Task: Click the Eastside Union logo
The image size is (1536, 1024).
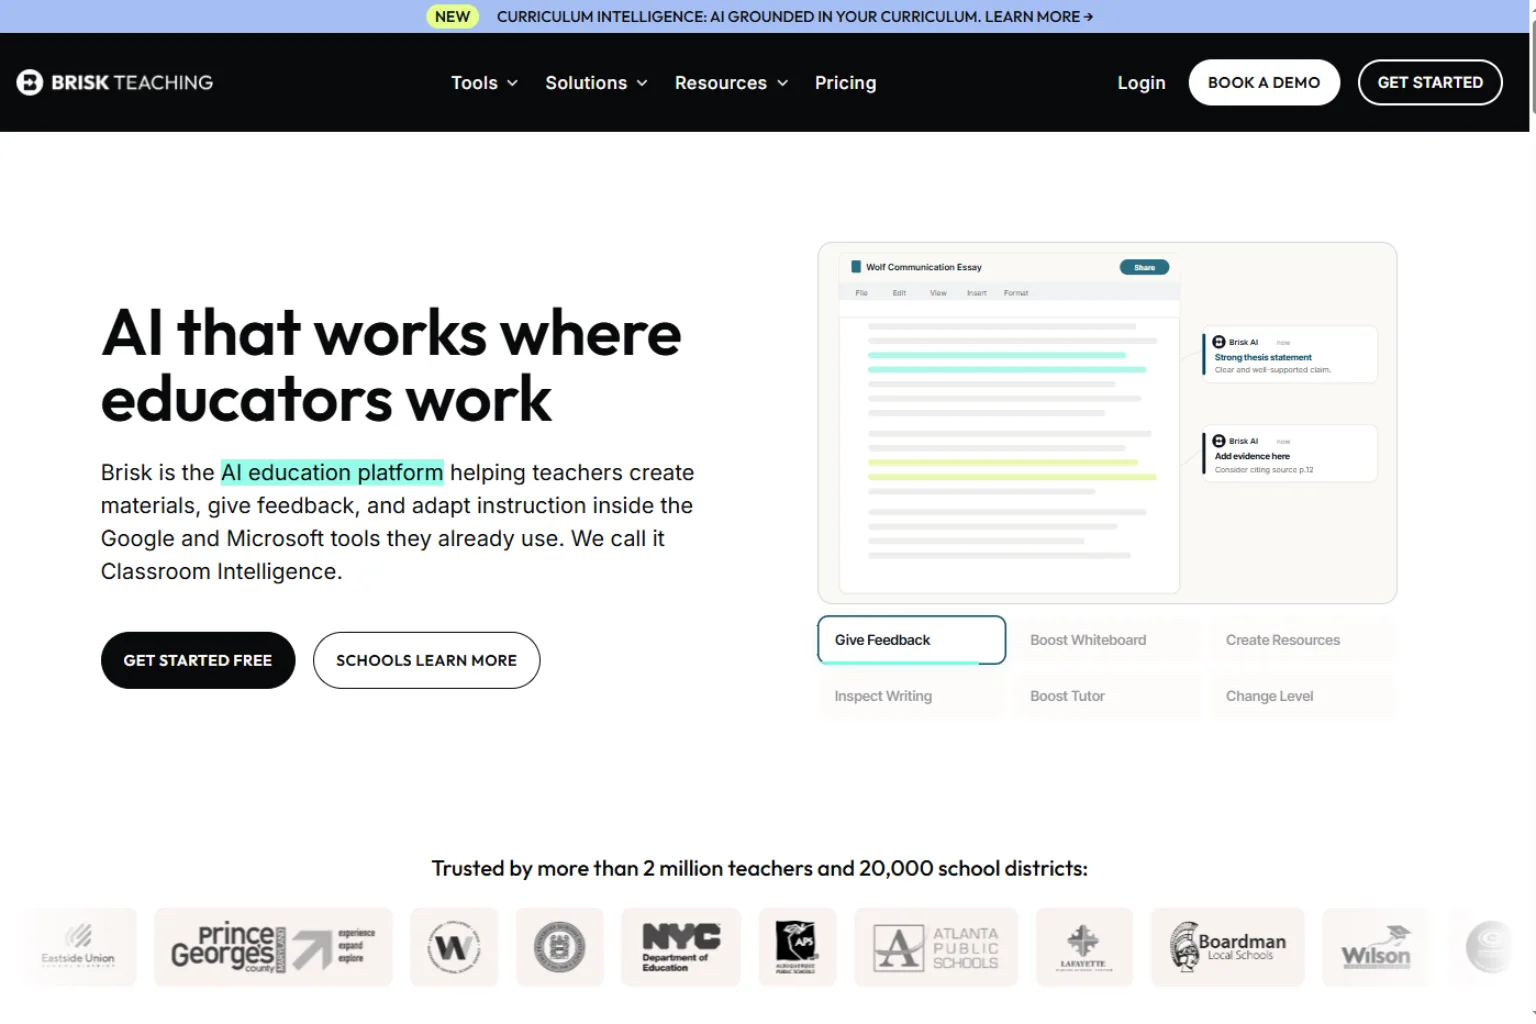Action: 78,947
